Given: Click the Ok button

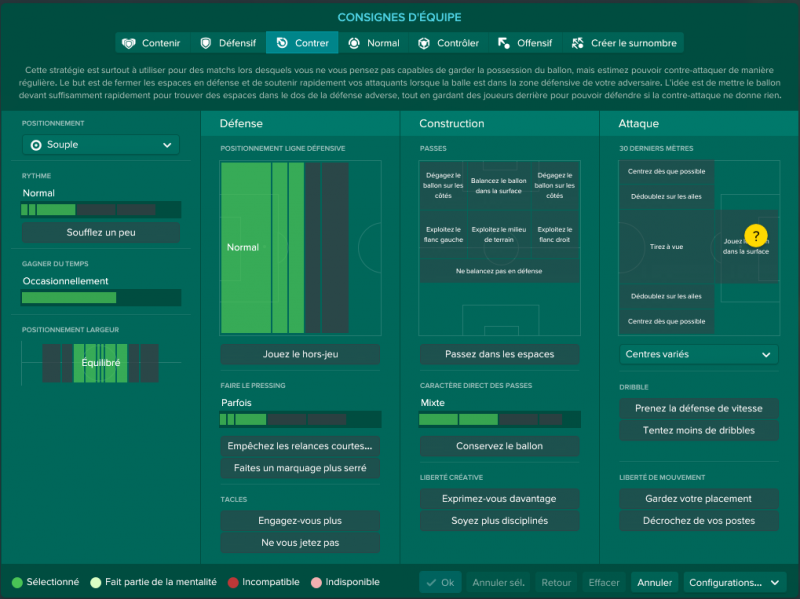Looking at the screenshot, I should click(x=440, y=583).
